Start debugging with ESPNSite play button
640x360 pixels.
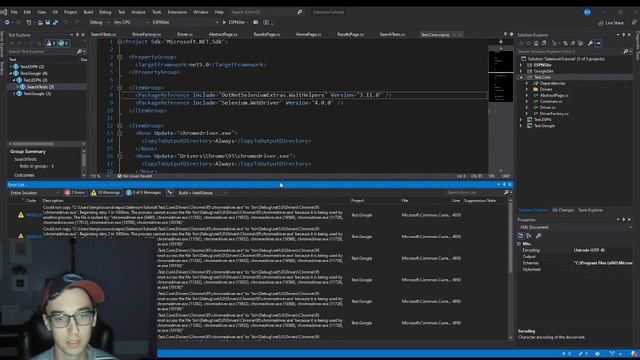[224, 22]
